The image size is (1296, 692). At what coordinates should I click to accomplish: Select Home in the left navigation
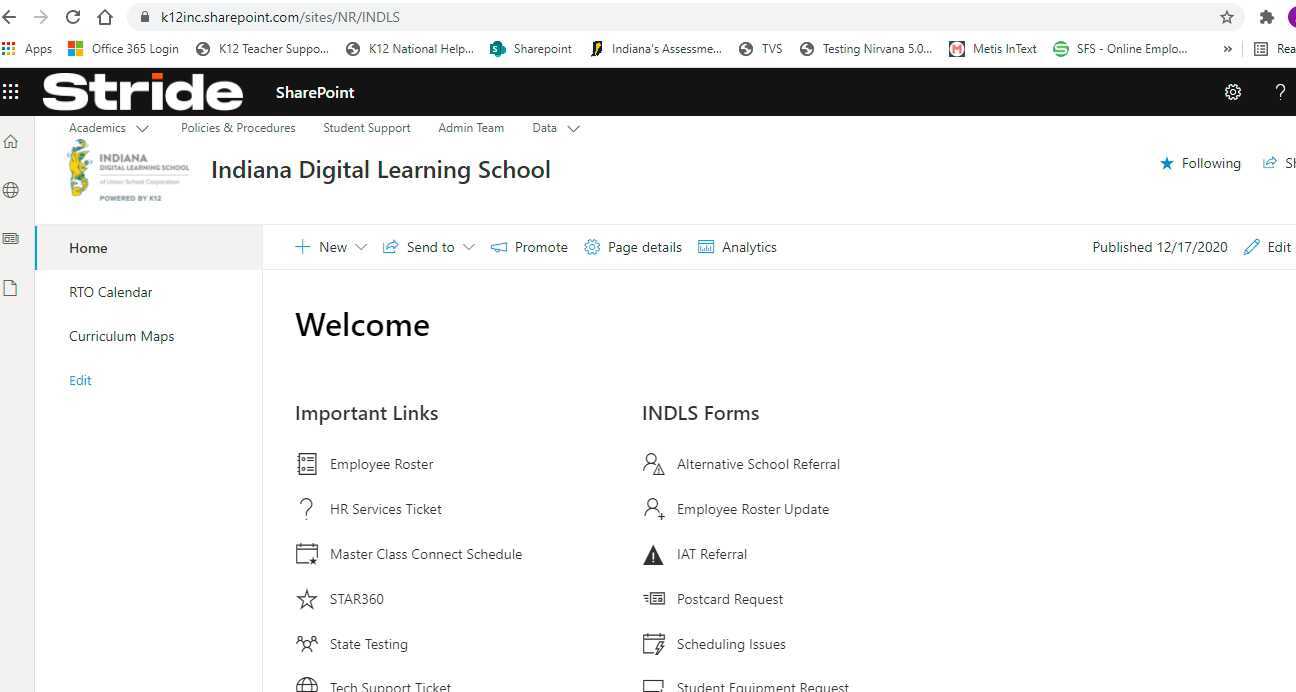149,248
